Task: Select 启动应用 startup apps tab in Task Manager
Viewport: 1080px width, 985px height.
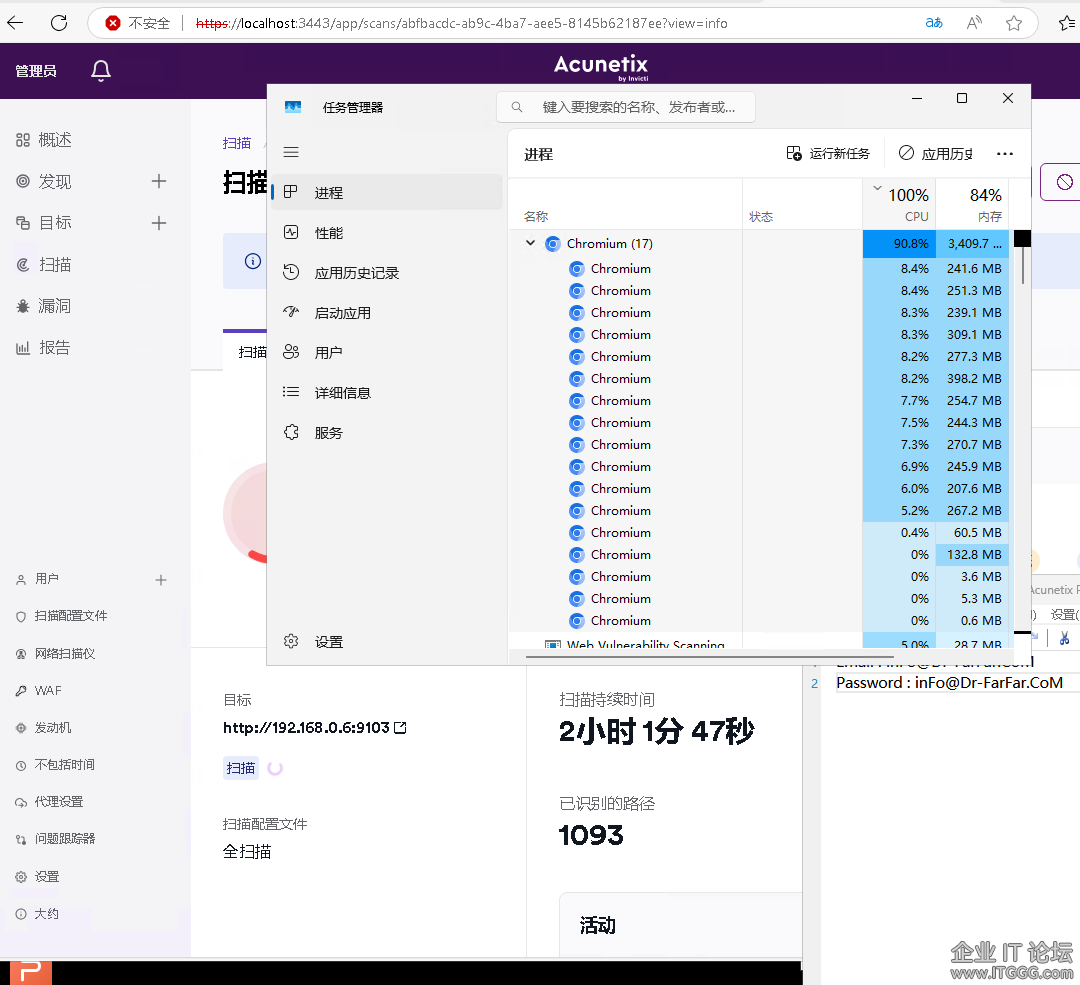Action: 387,313
